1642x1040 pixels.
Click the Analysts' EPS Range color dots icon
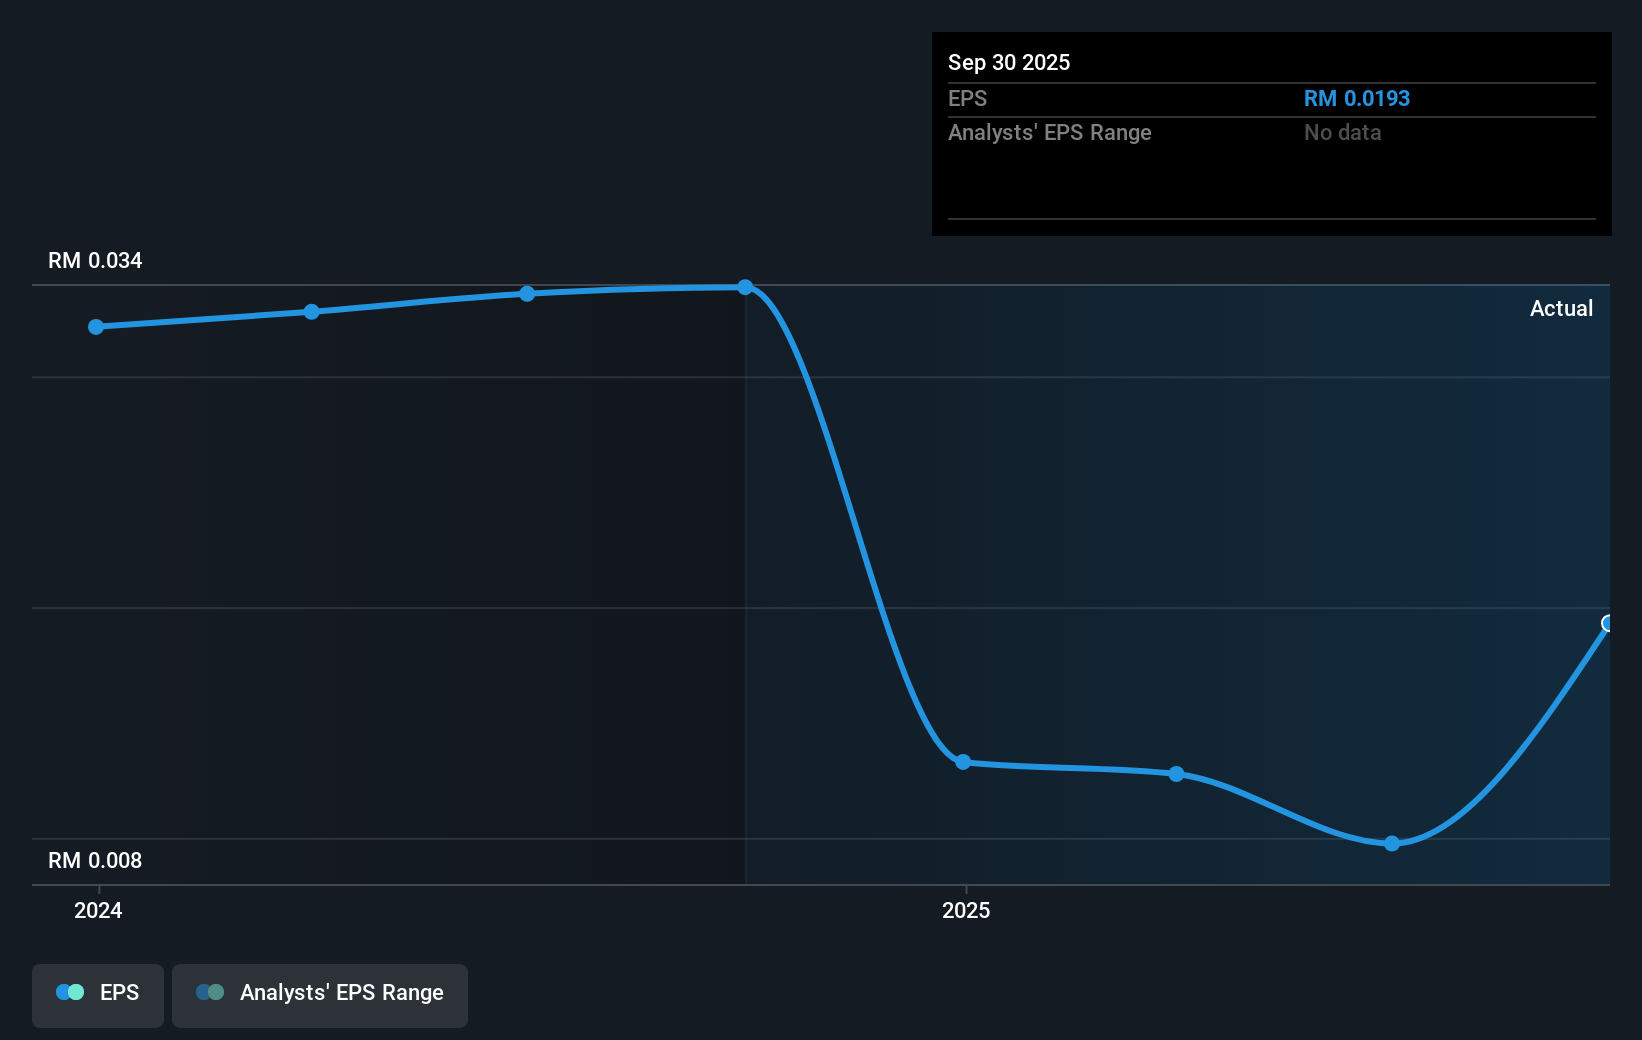click(210, 992)
